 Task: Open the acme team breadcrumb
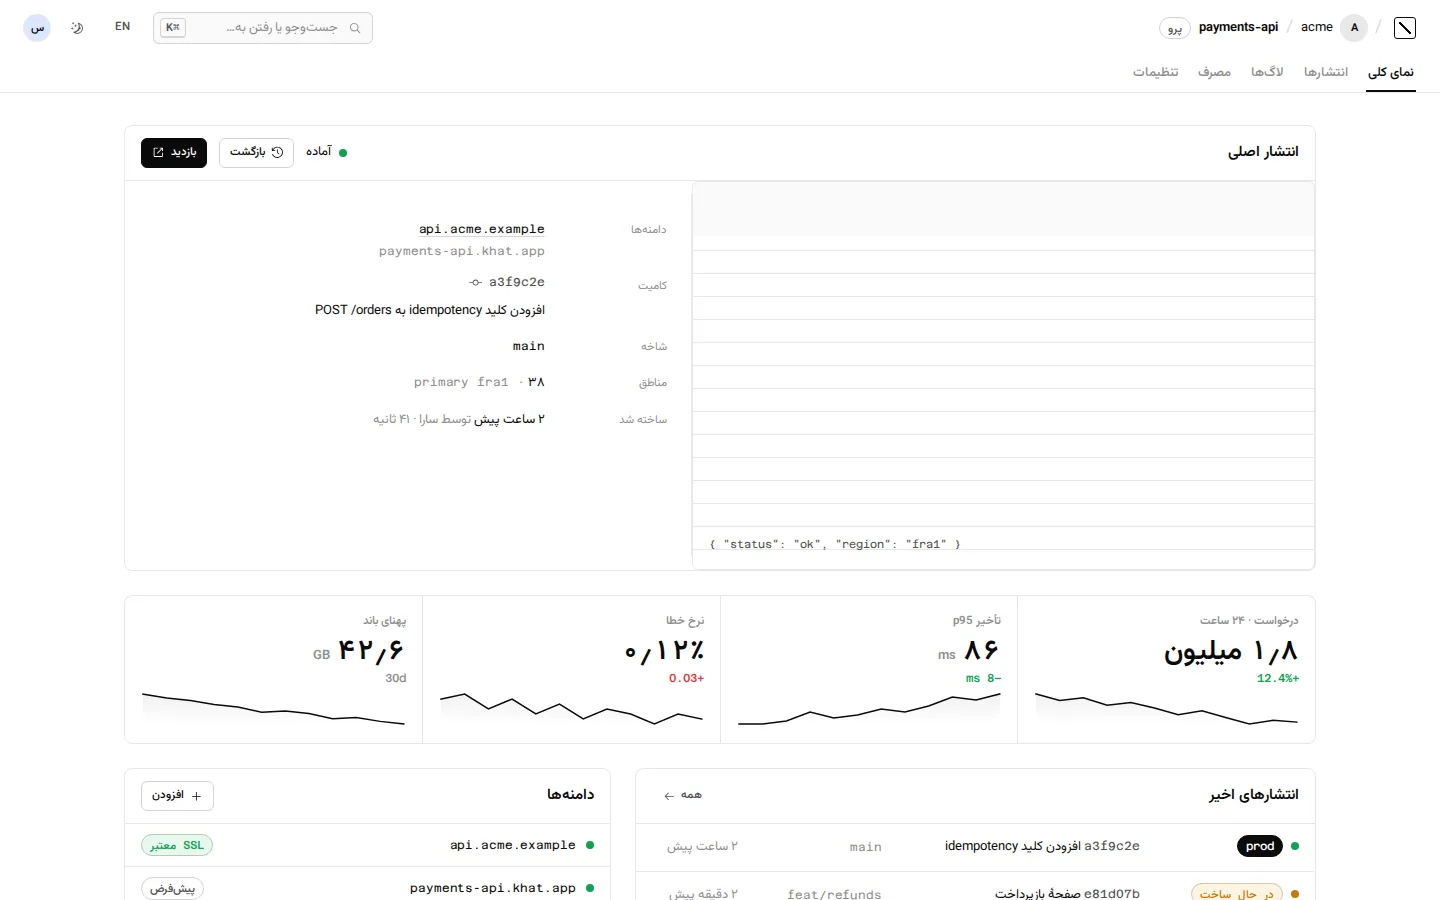click(1316, 27)
